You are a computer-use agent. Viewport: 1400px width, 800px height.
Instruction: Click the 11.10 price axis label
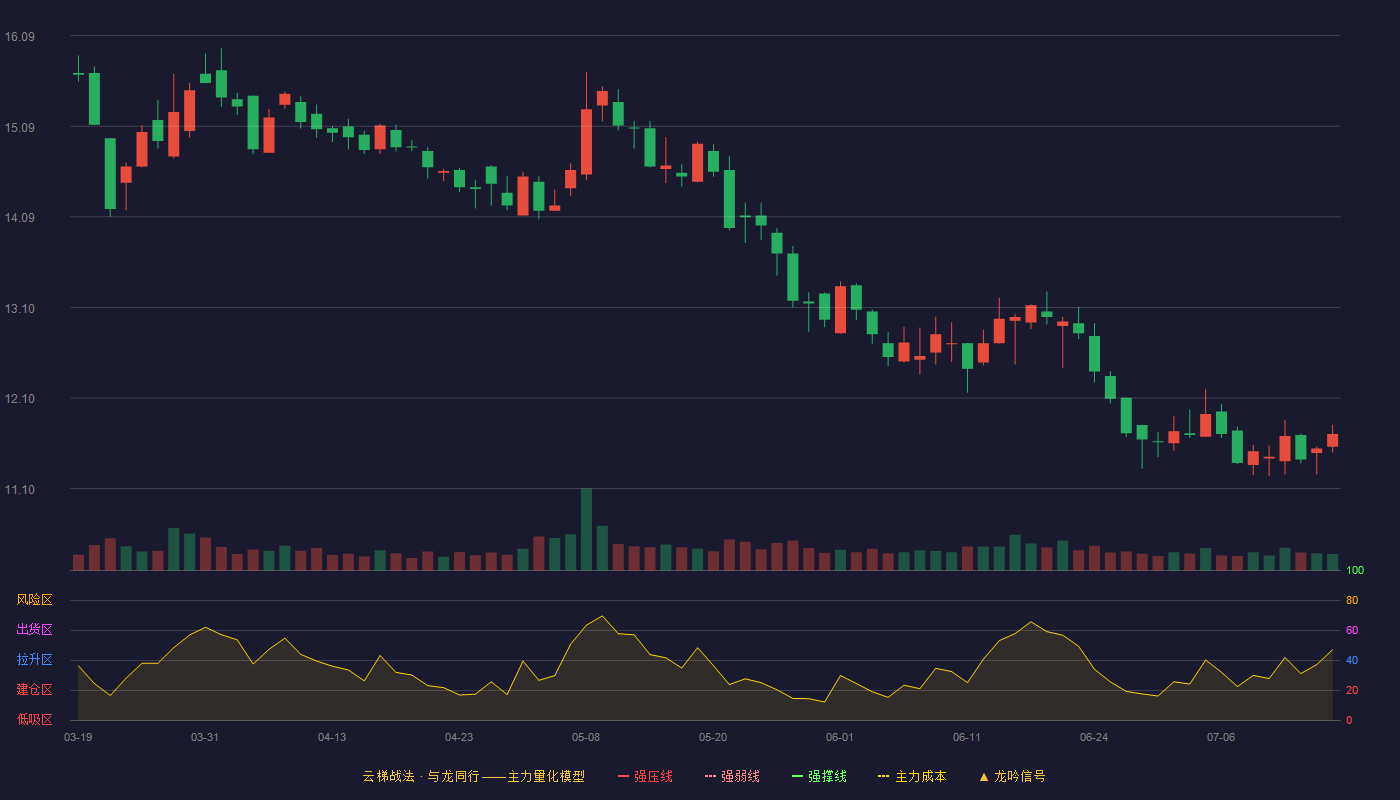[x=19, y=490]
